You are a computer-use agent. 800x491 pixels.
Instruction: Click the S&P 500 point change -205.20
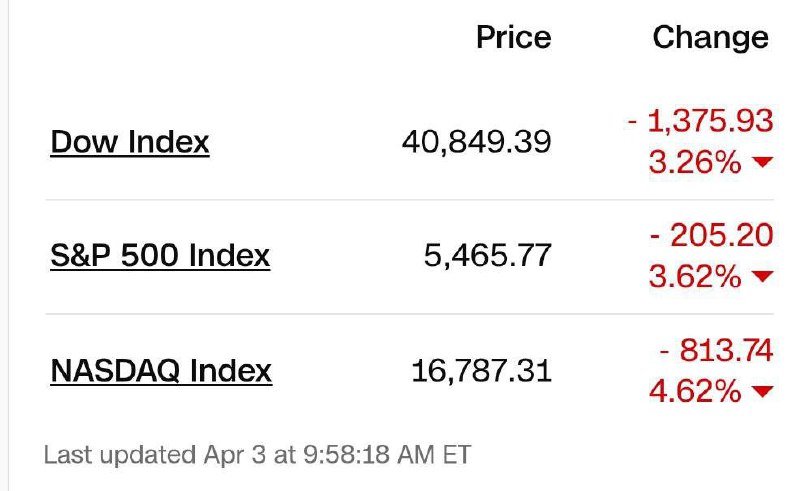click(x=709, y=235)
